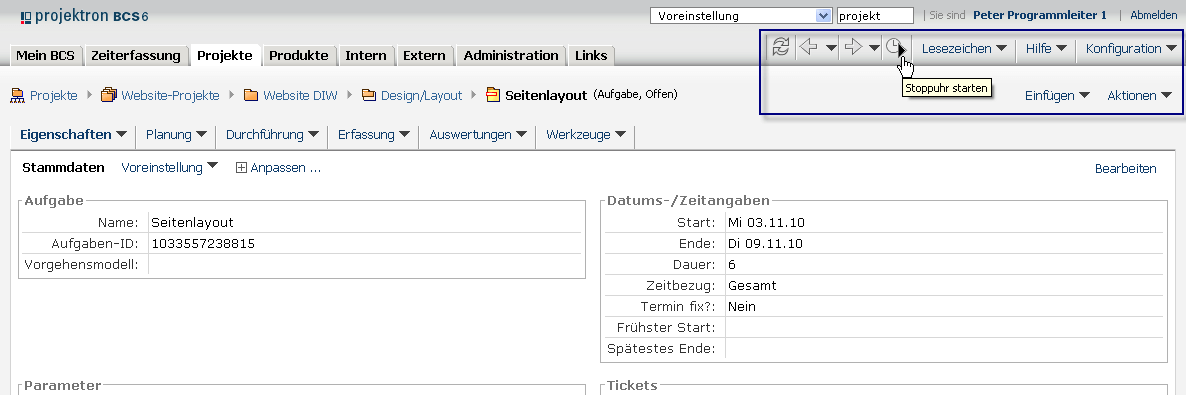
Task: Click the Stammdaten heading
Action: (64, 168)
